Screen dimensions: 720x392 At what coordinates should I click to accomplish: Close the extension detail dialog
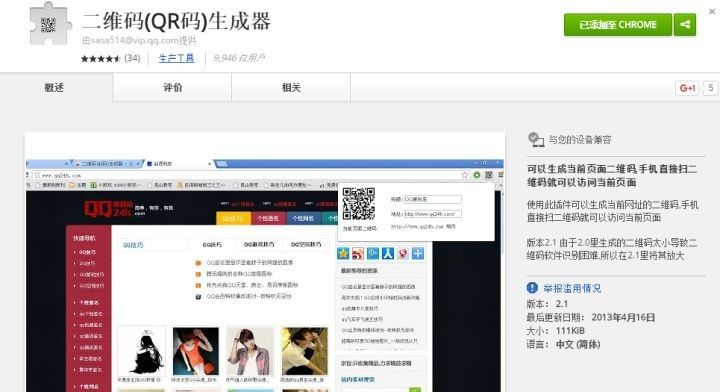pyautogui.click(x=712, y=11)
